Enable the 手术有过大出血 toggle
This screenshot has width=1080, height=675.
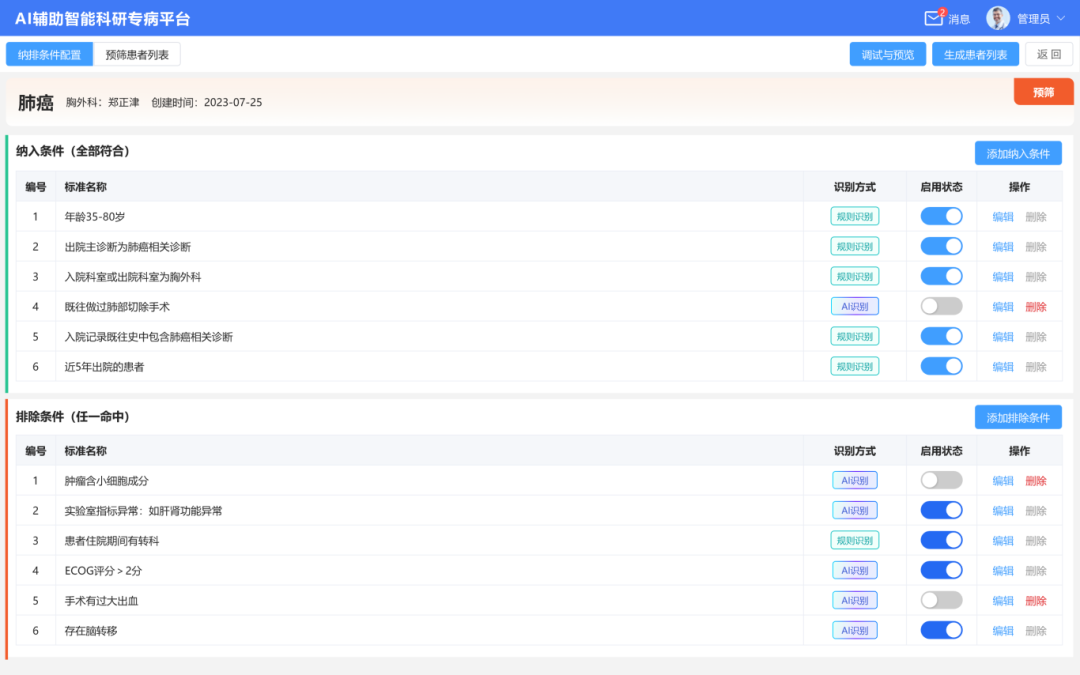point(941,600)
